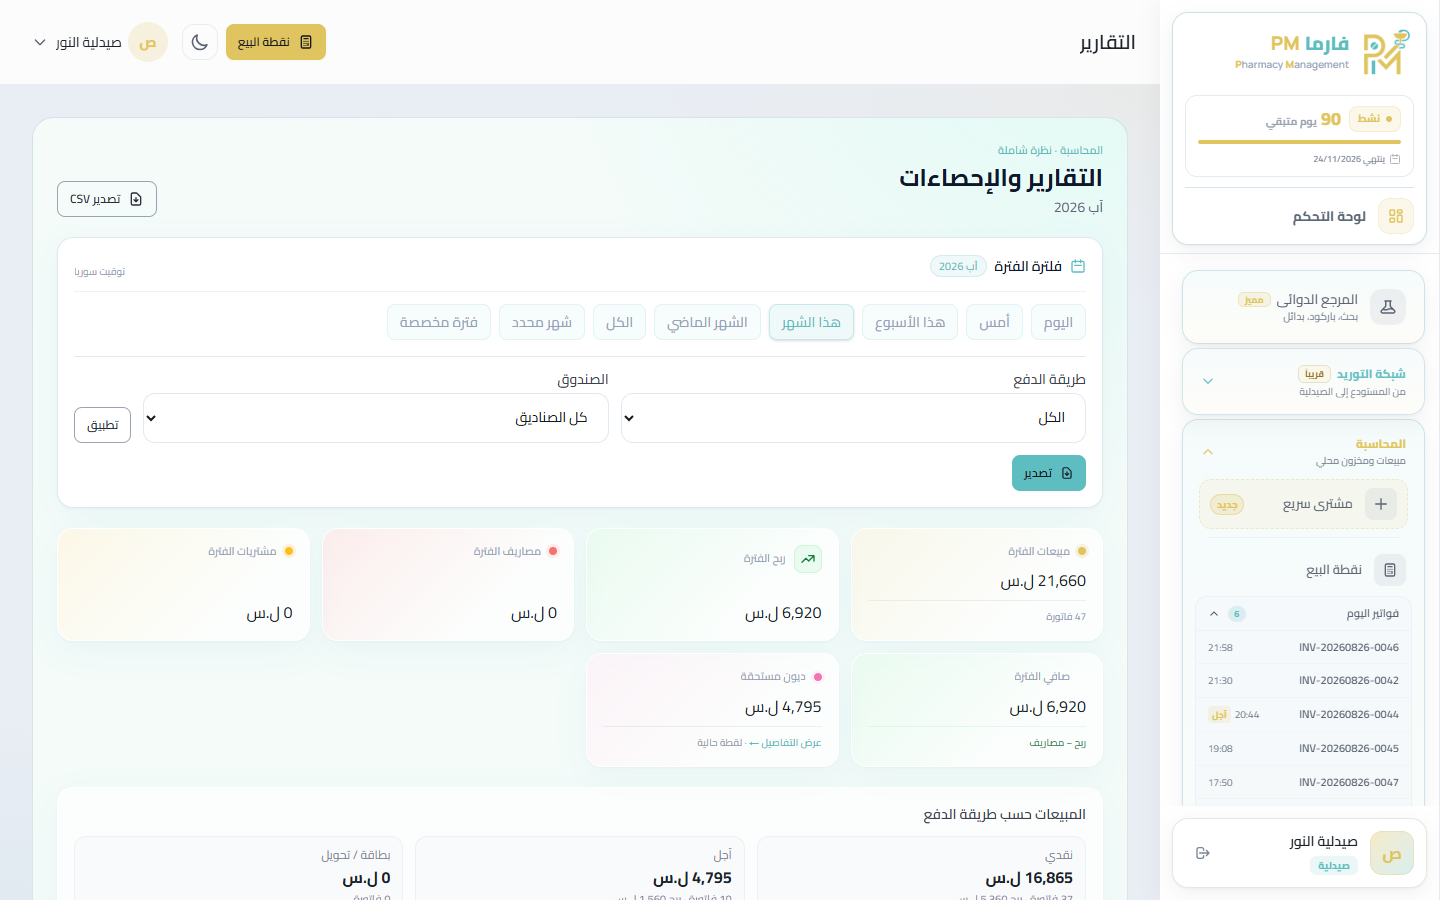Select أمس period filter
The image size is (1440, 900).
994,322
